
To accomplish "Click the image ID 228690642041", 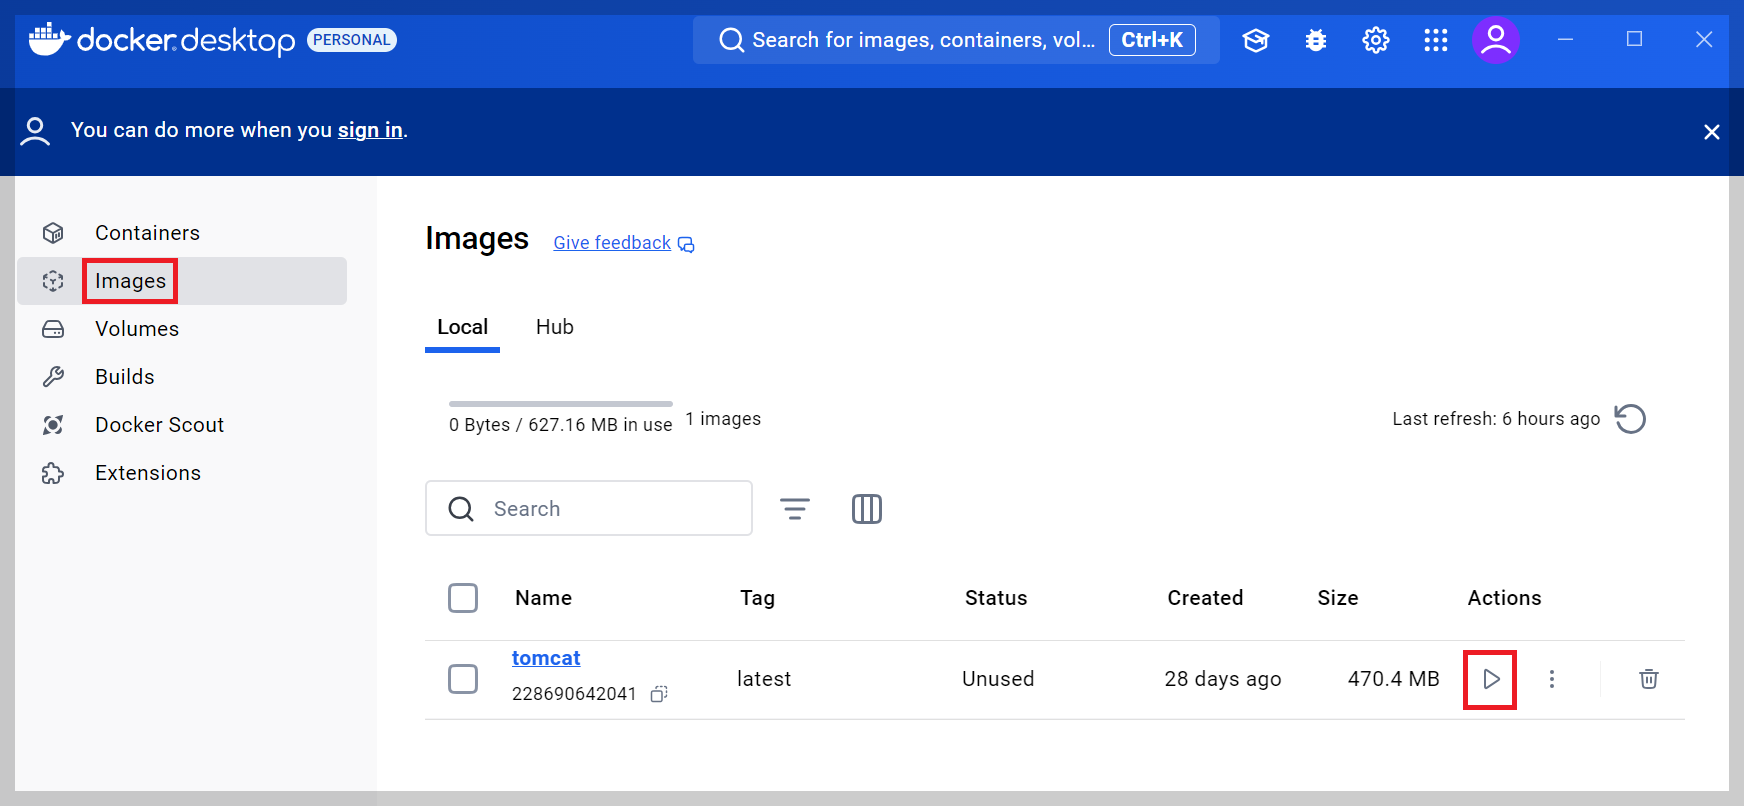I will [574, 694].
